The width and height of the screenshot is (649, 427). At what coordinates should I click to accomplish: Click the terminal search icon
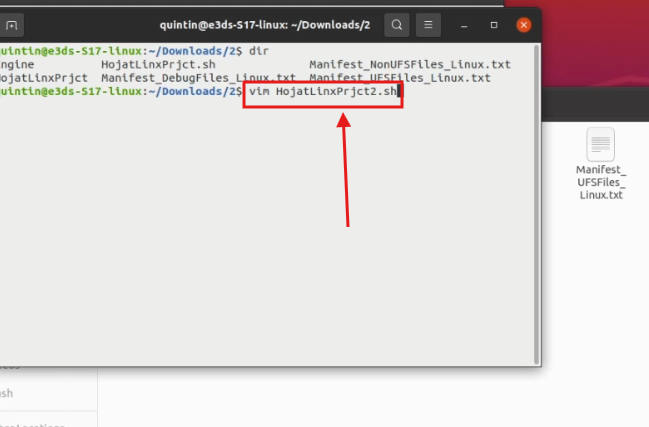click(397, 25)
